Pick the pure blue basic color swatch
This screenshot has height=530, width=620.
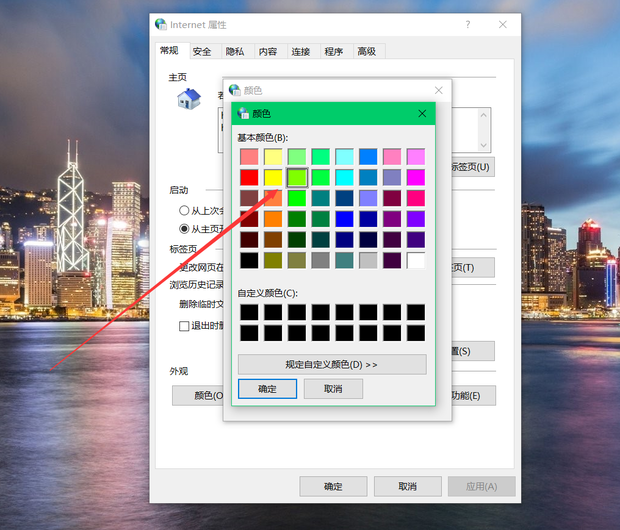(x=344, y=219)
